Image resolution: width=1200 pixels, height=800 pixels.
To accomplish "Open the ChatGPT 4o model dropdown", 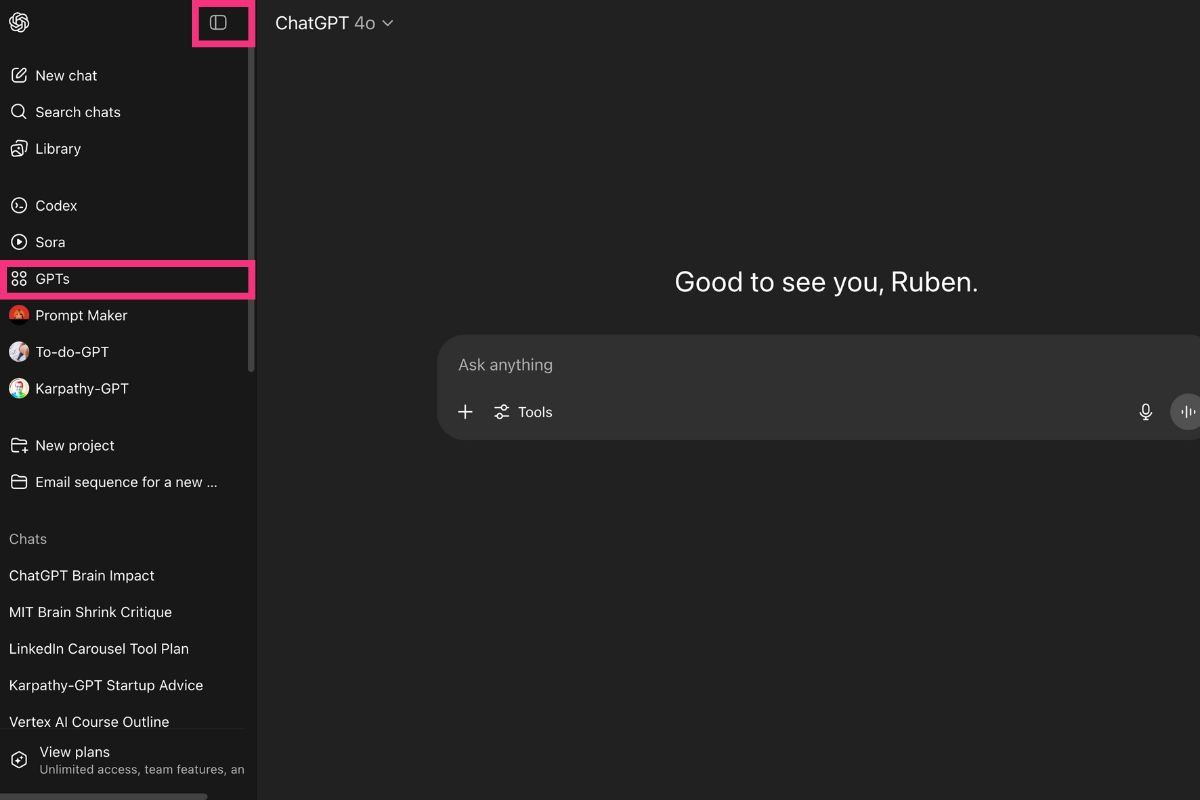I will (334, 23).
